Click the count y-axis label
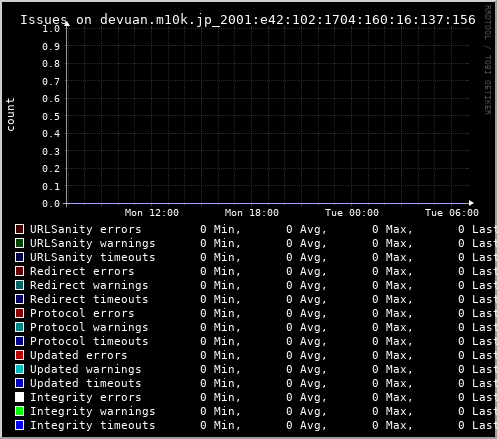 point(11,115)
